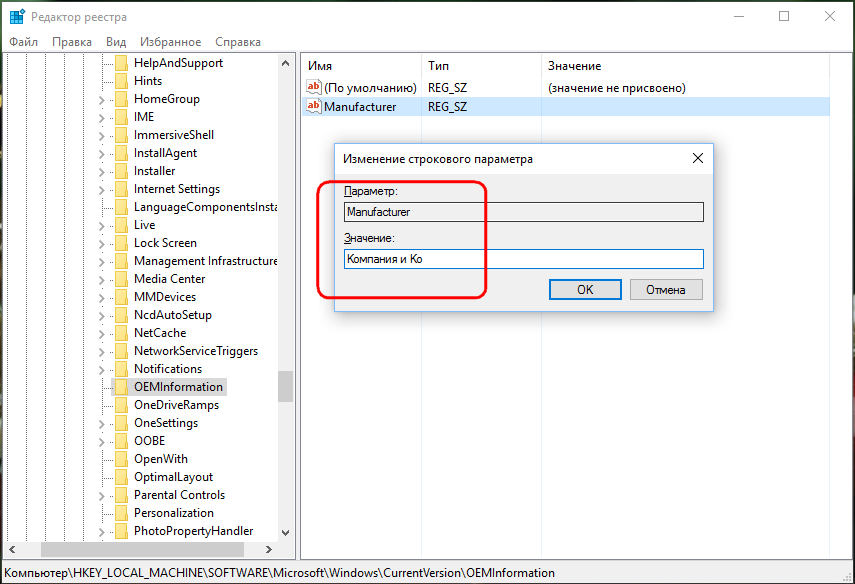Expand the MMDevices key
Screen dimensions: 855x584
pos(101,298)
